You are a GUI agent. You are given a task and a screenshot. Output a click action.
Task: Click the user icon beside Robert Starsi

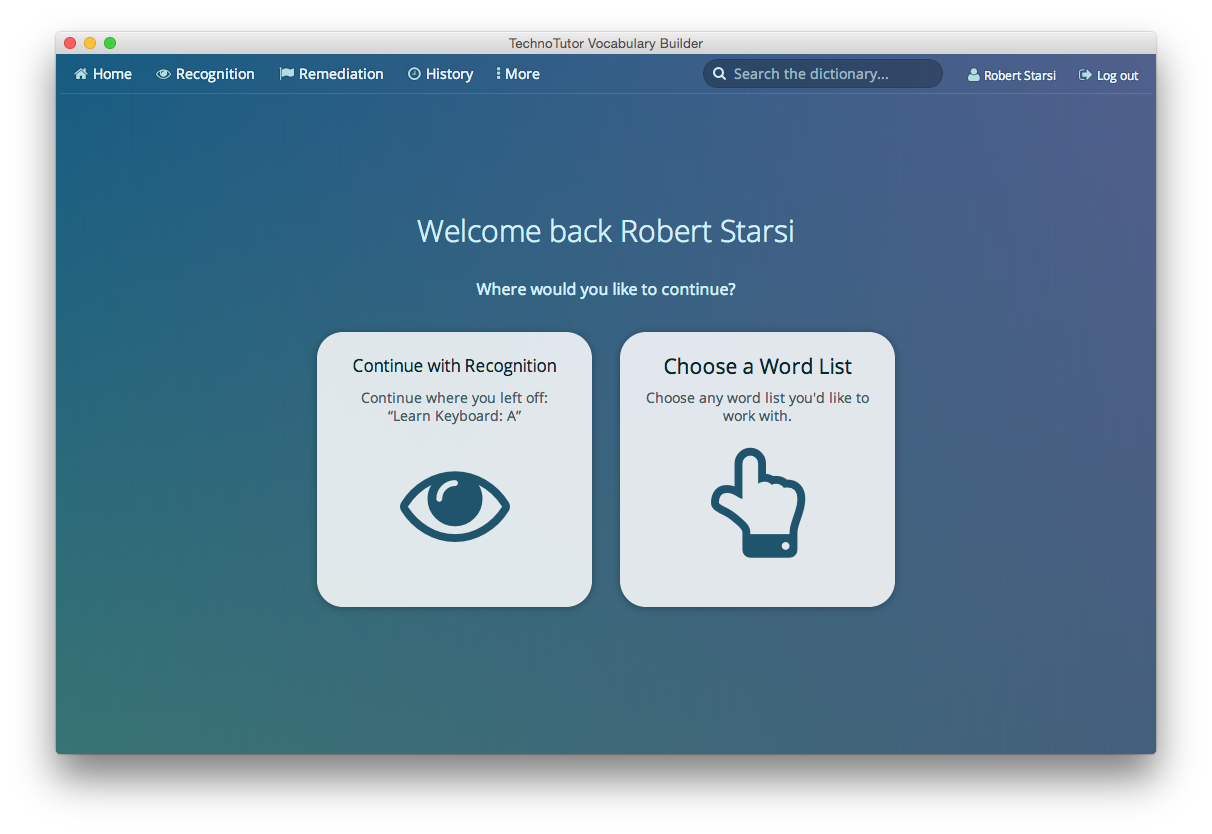[x=972, y=74]
